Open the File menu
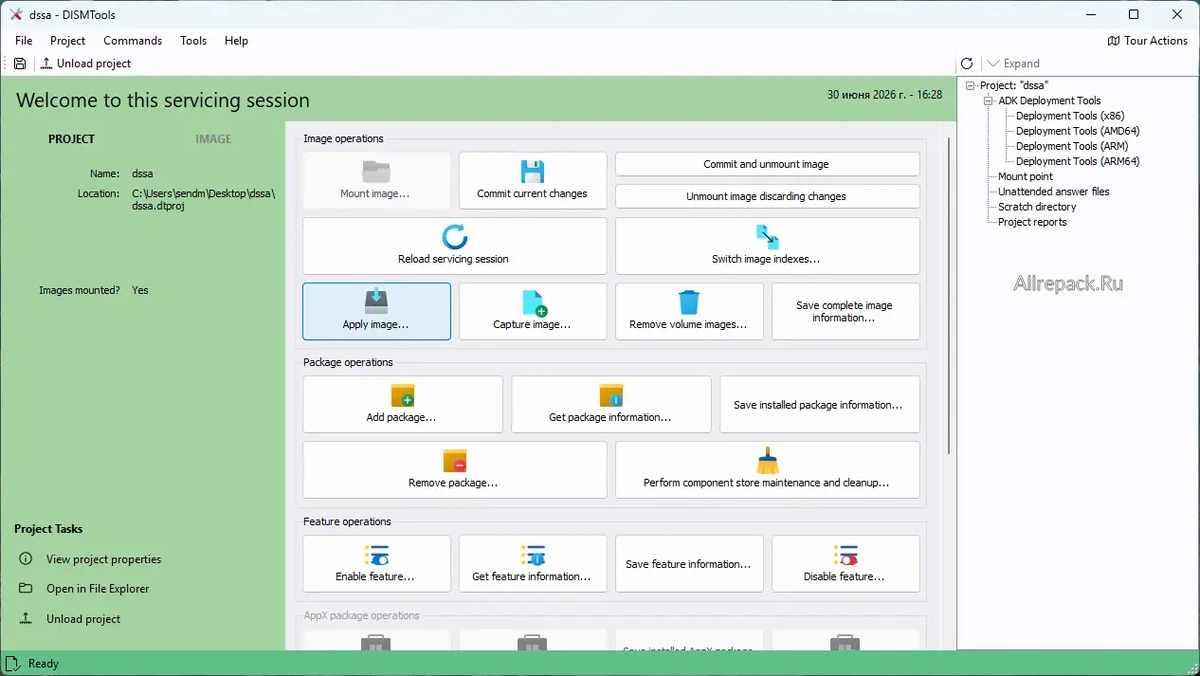This screenshot has height=676, width=1200. click(x=24, y=41)
